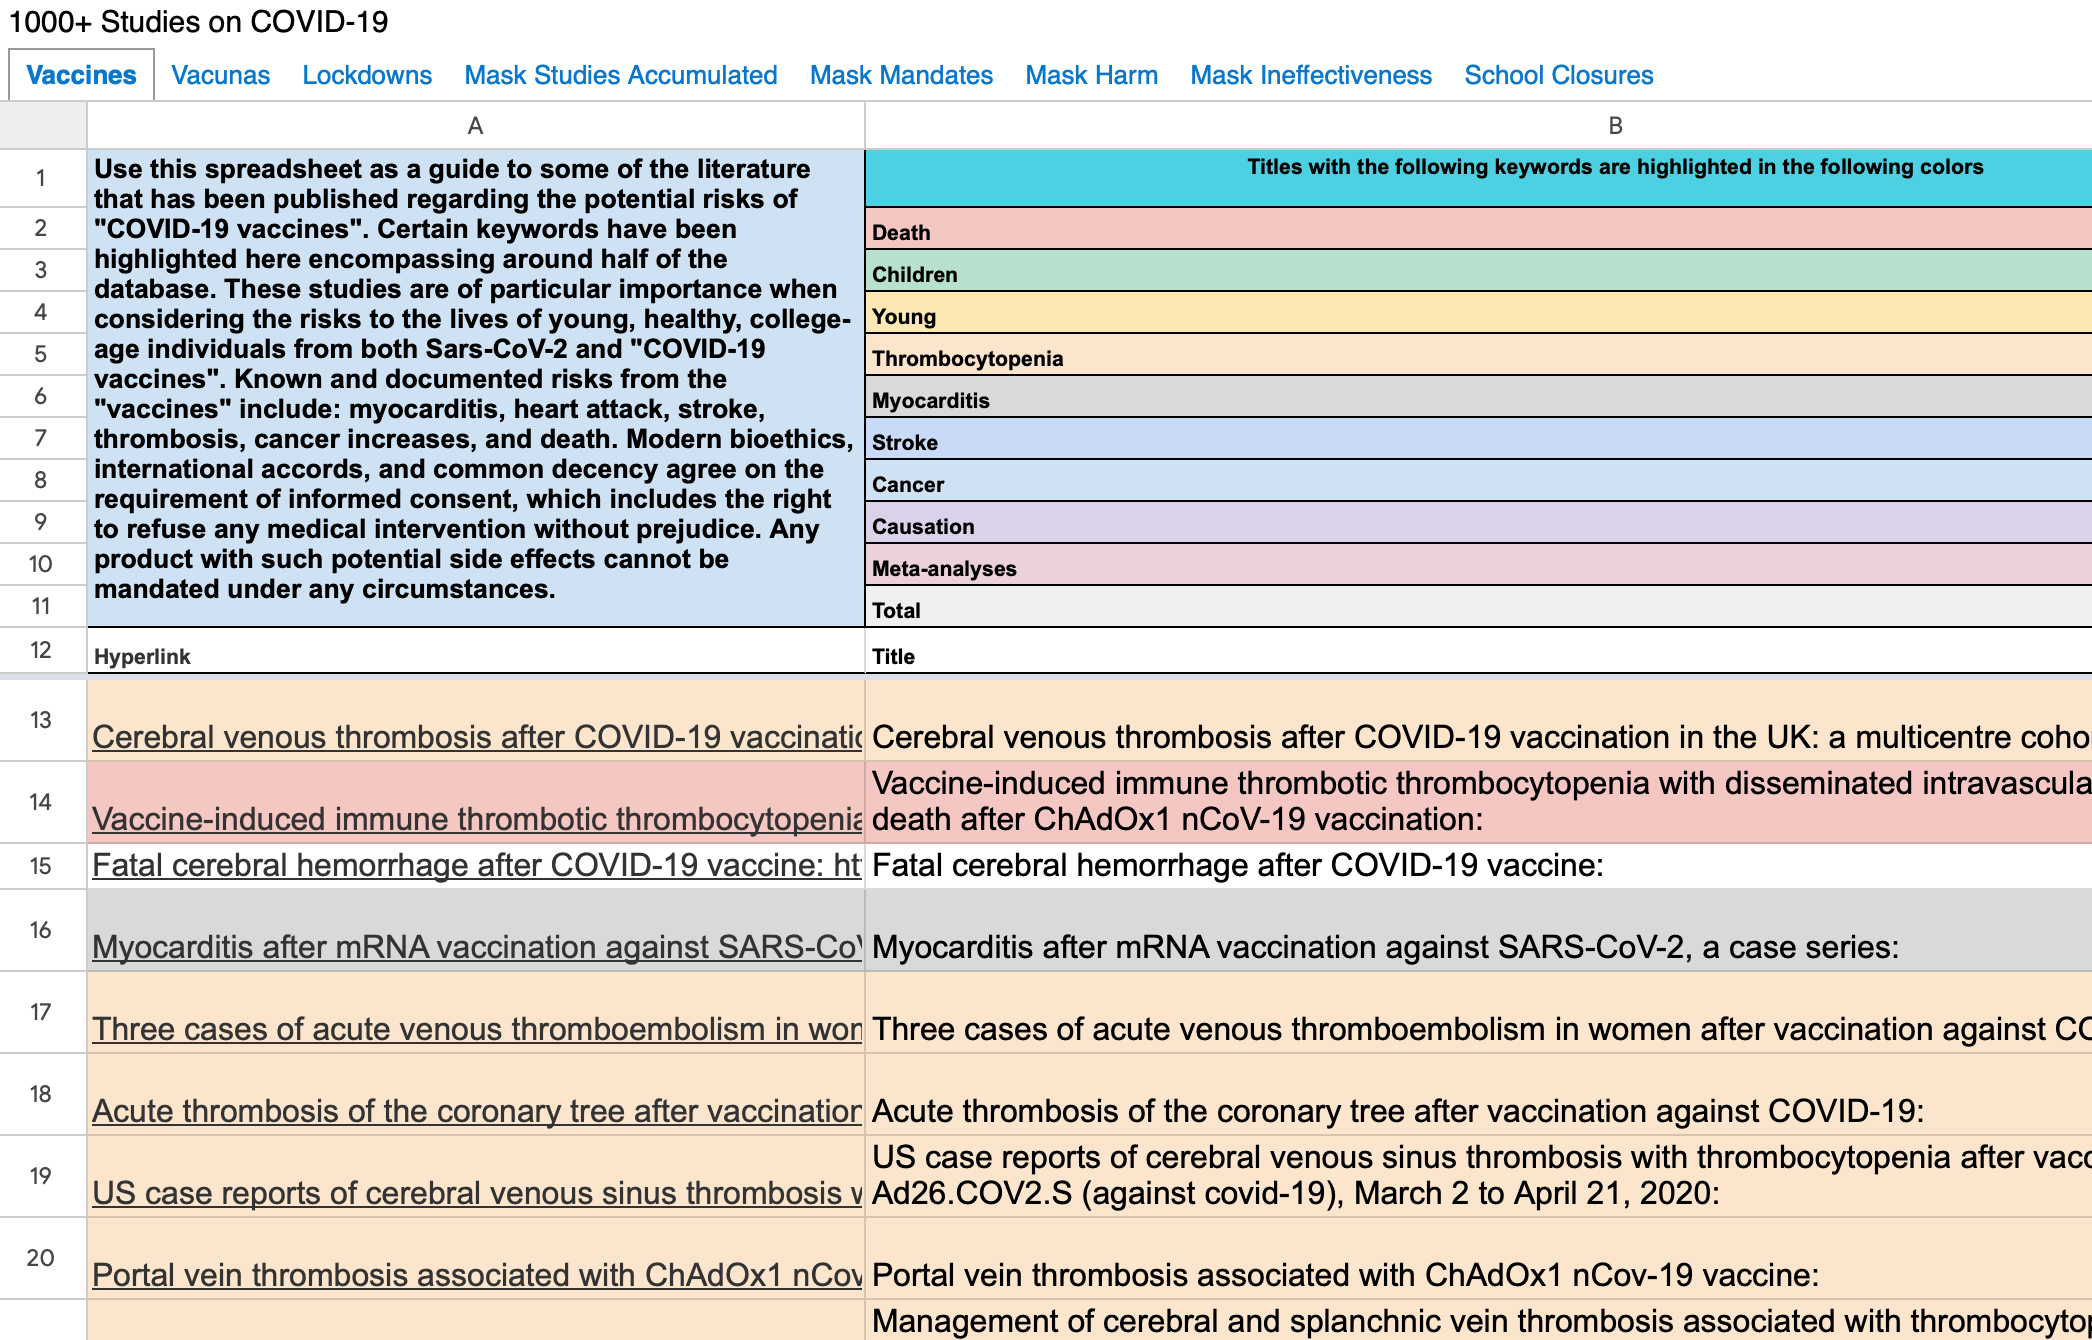Select column B header
The image size is (2092, 1340).
[1614, 126]
